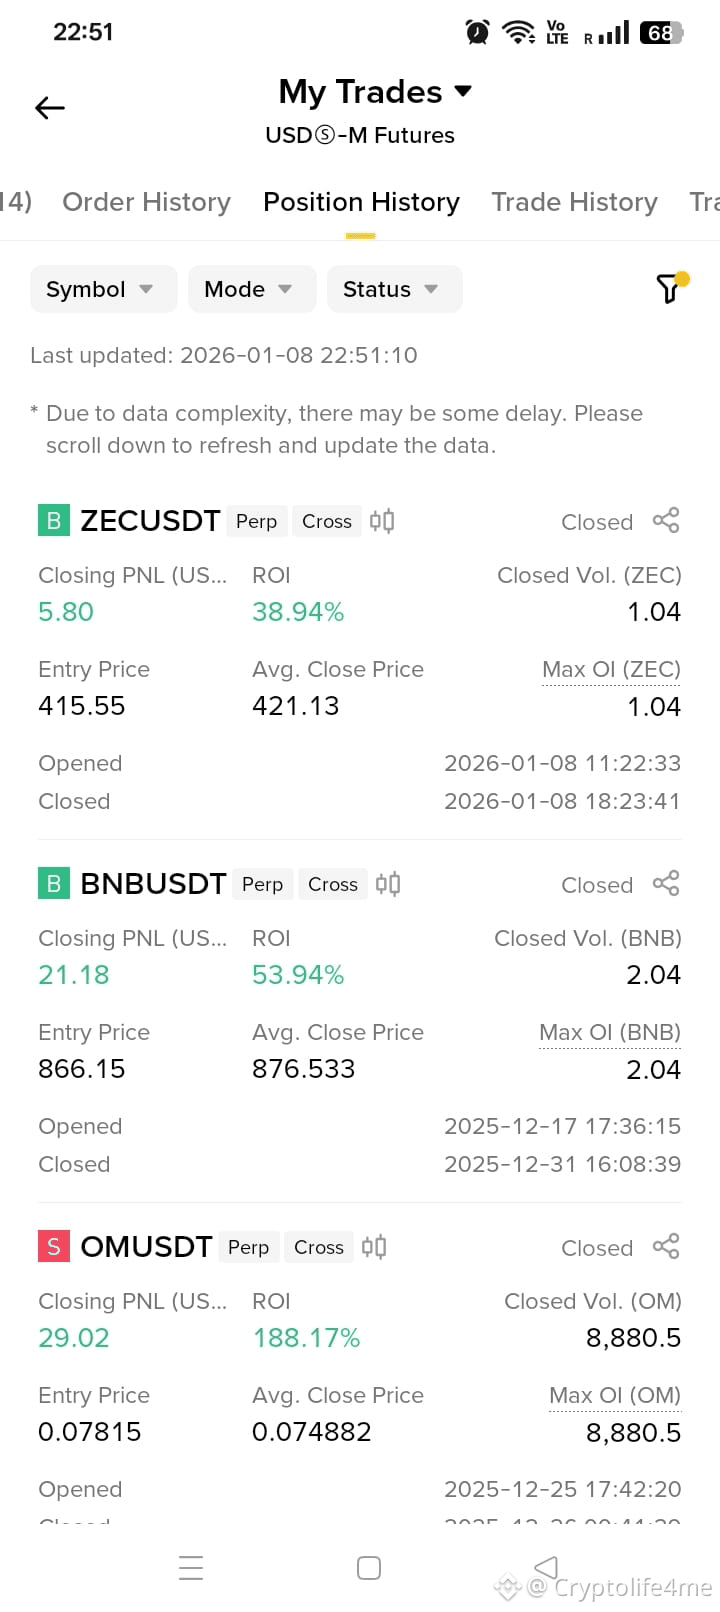Open the recent apps navigation icon
The height and width of the screenshot is (1612, 720).
click(191, 1568)
